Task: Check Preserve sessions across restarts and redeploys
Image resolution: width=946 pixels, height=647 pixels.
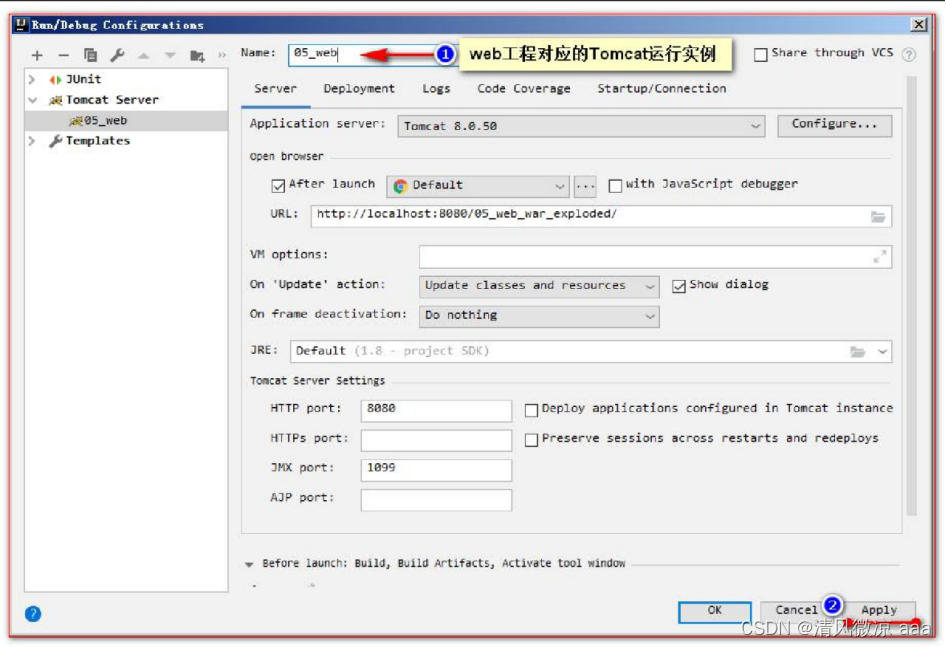Action: [x=531, y=440]
